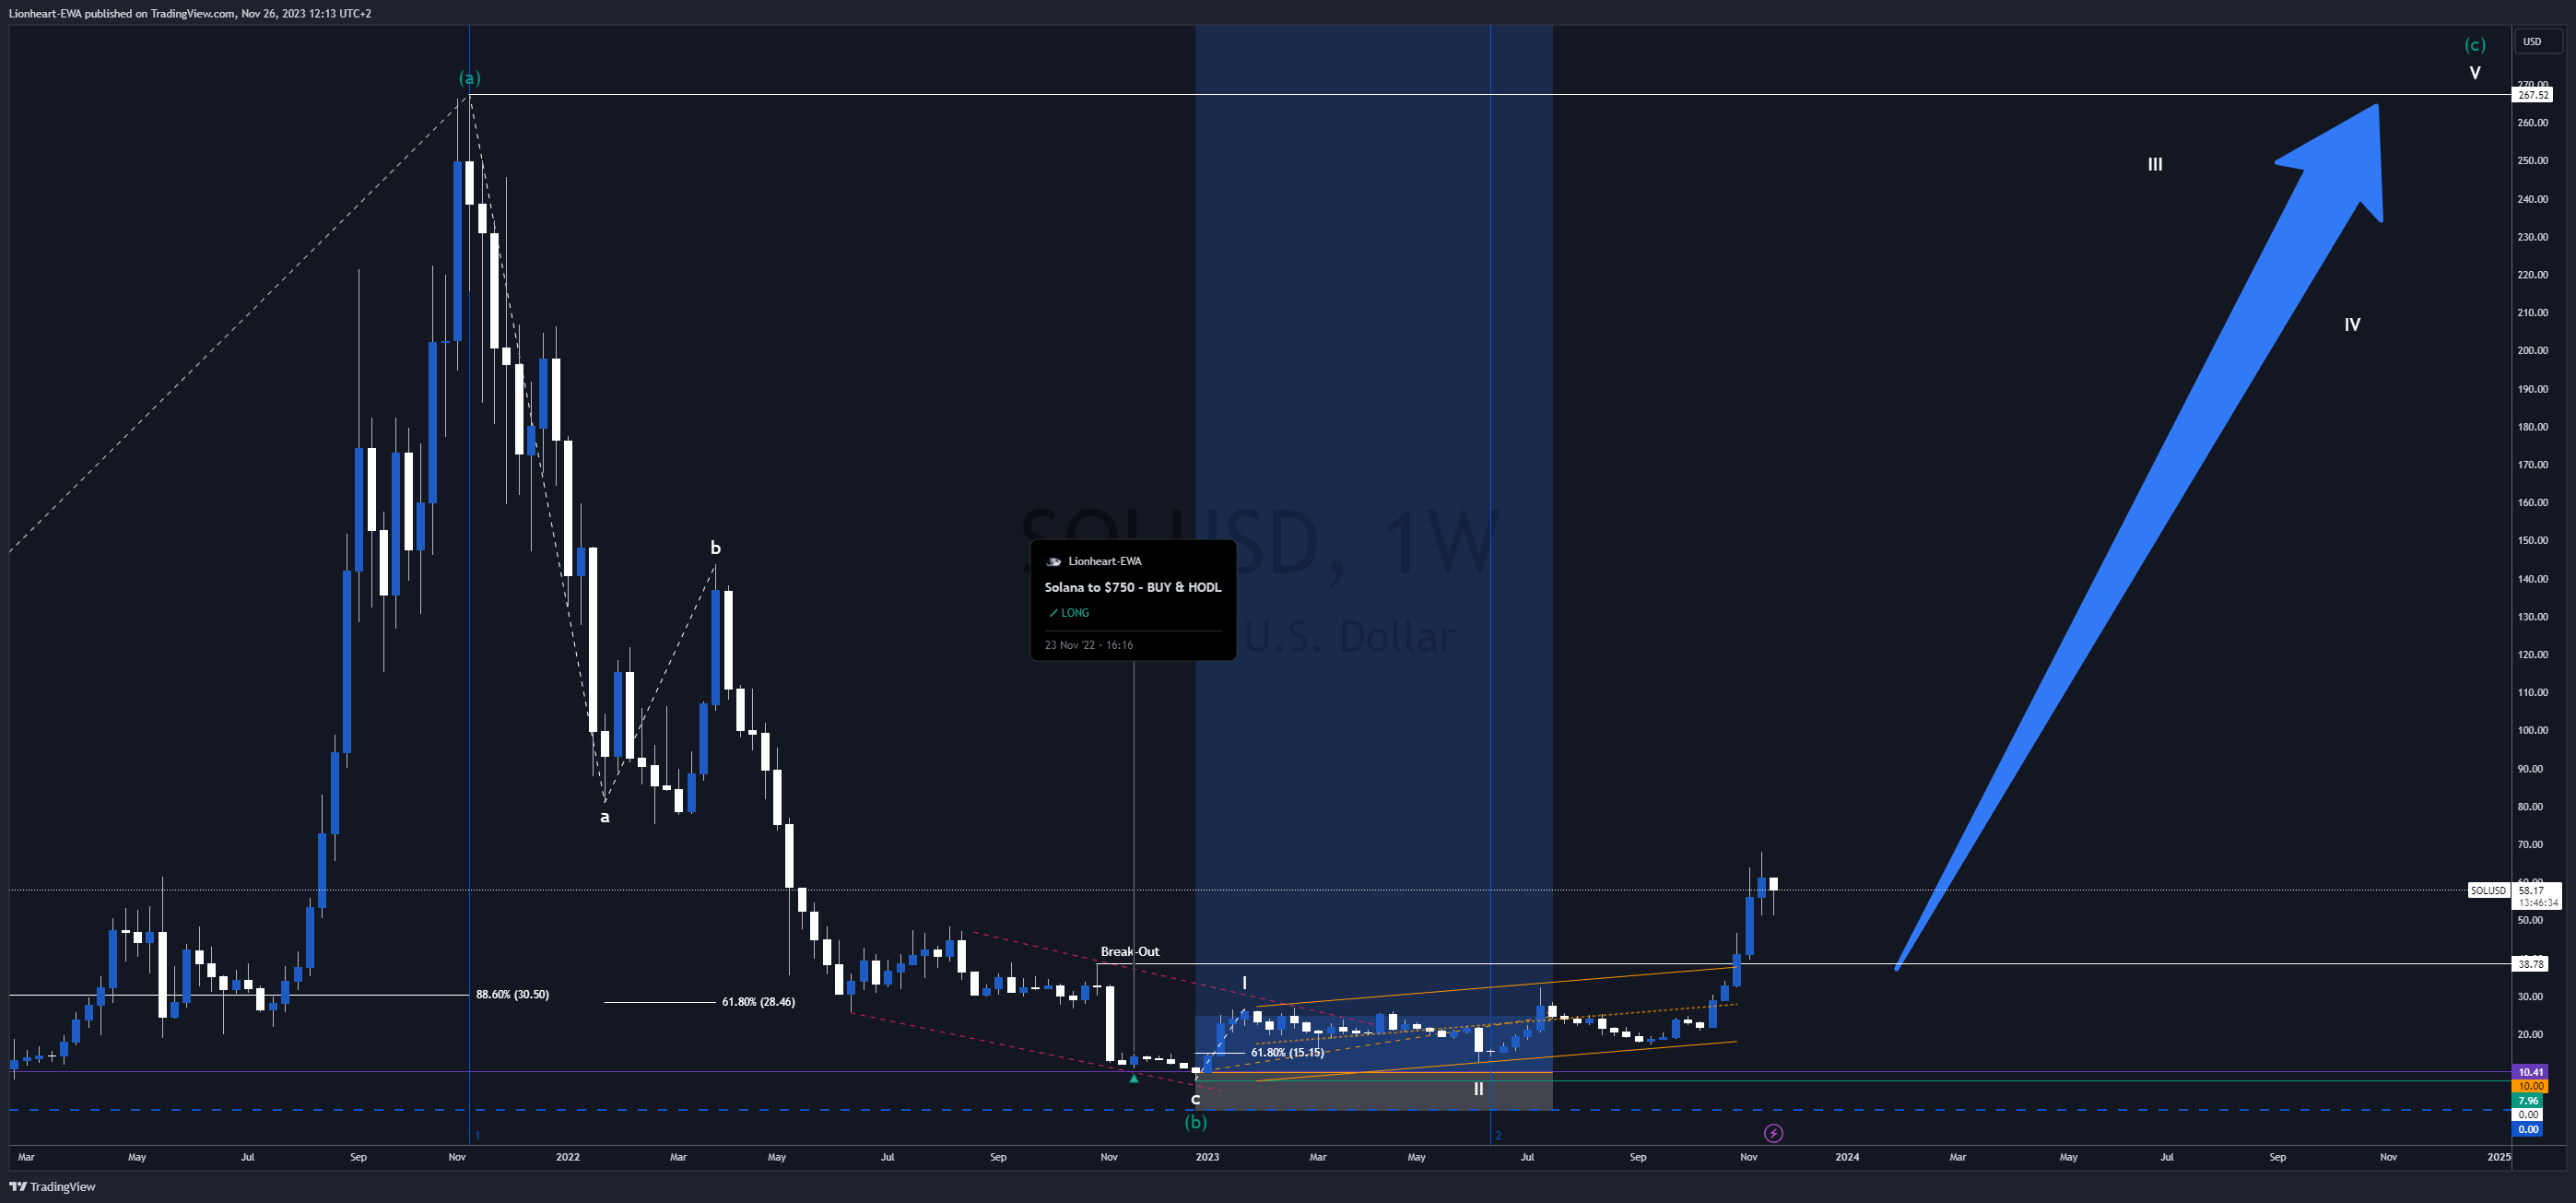Viewport: 2576px width, 1203px height.
Task: Click the green LONG tag
Action: [1069, 613]
